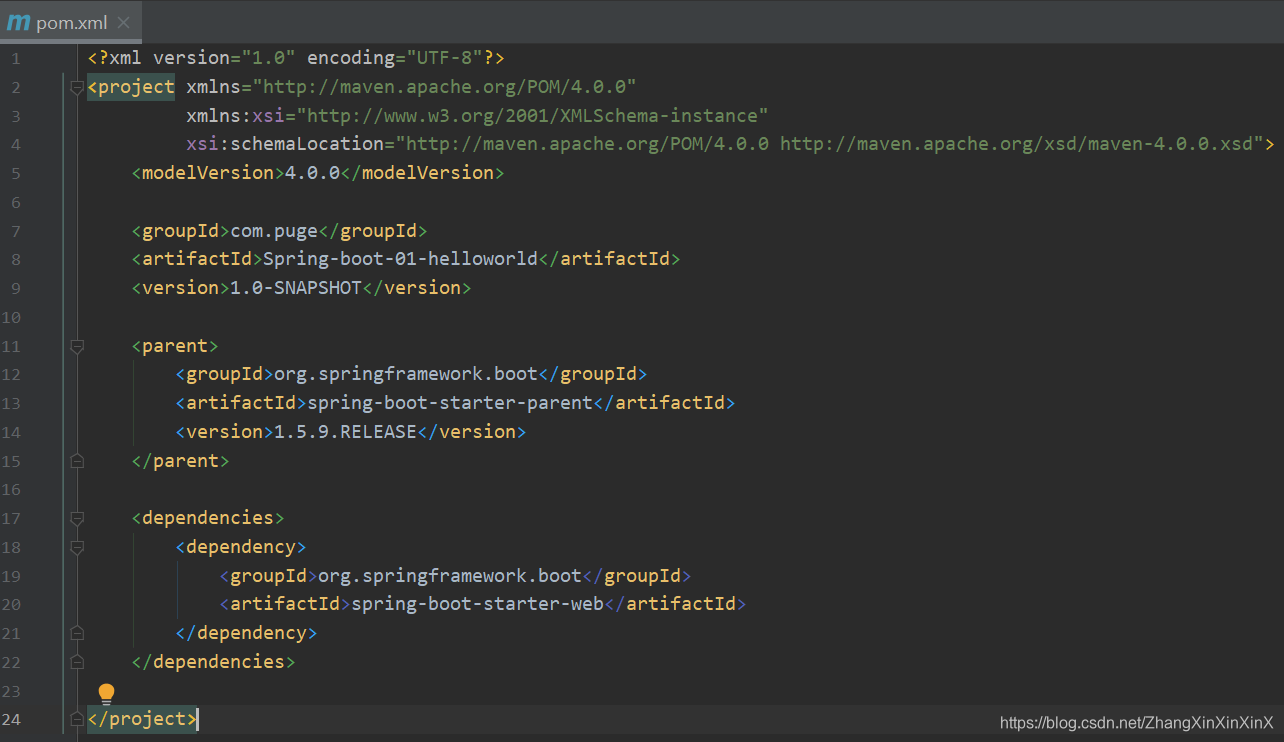
Task: Click org.springframework.boot on line 12
Action: tap(406, 374)
